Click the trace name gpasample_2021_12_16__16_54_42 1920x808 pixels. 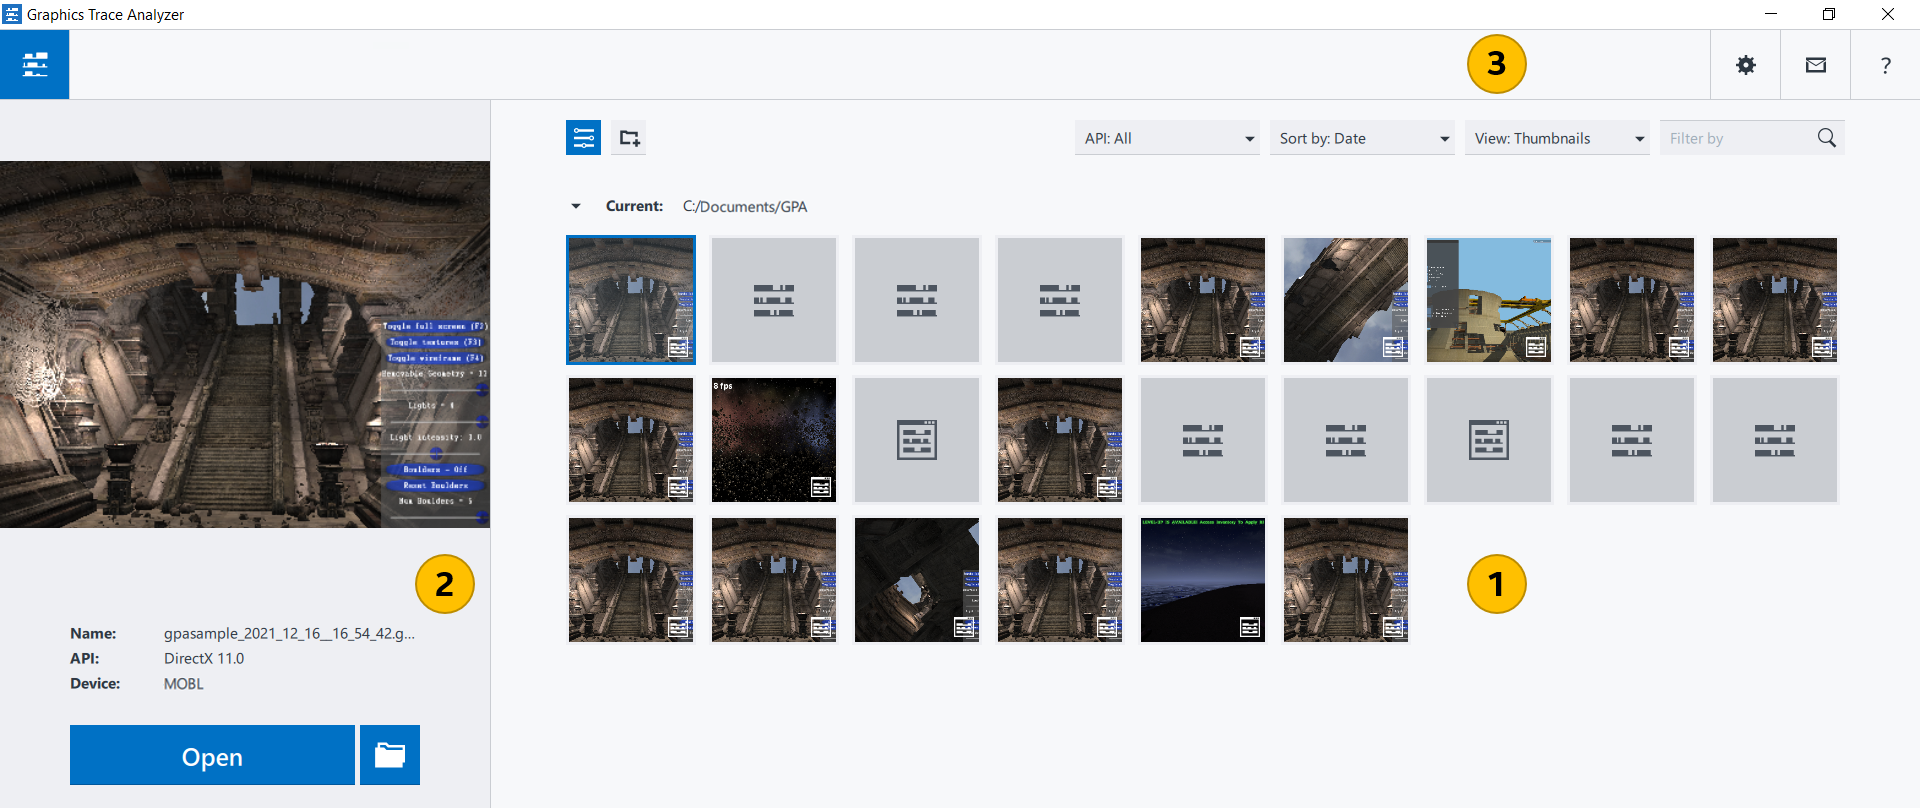[x=289, y=633]
